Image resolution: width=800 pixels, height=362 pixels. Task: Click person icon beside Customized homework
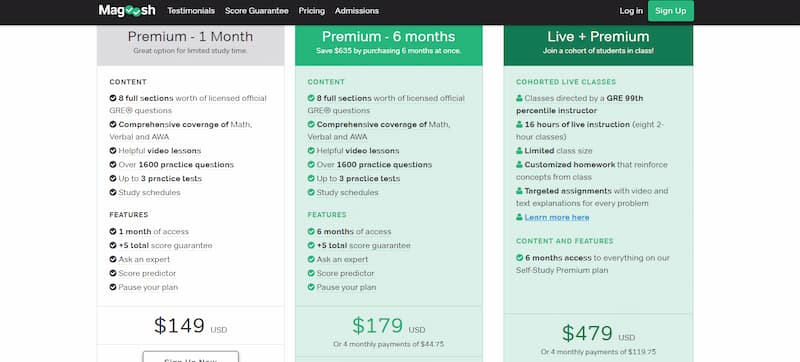pos(519,165)
